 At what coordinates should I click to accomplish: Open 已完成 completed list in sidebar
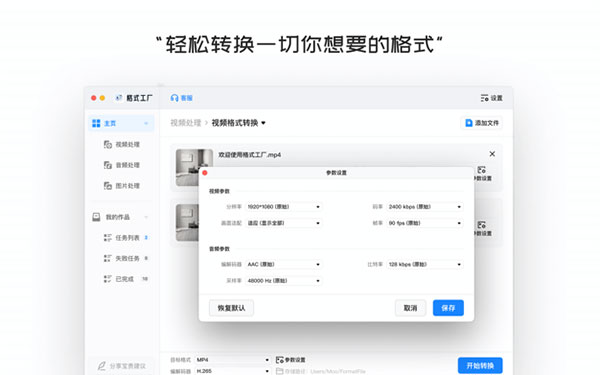pyautogui.click(x=126, y=279)
